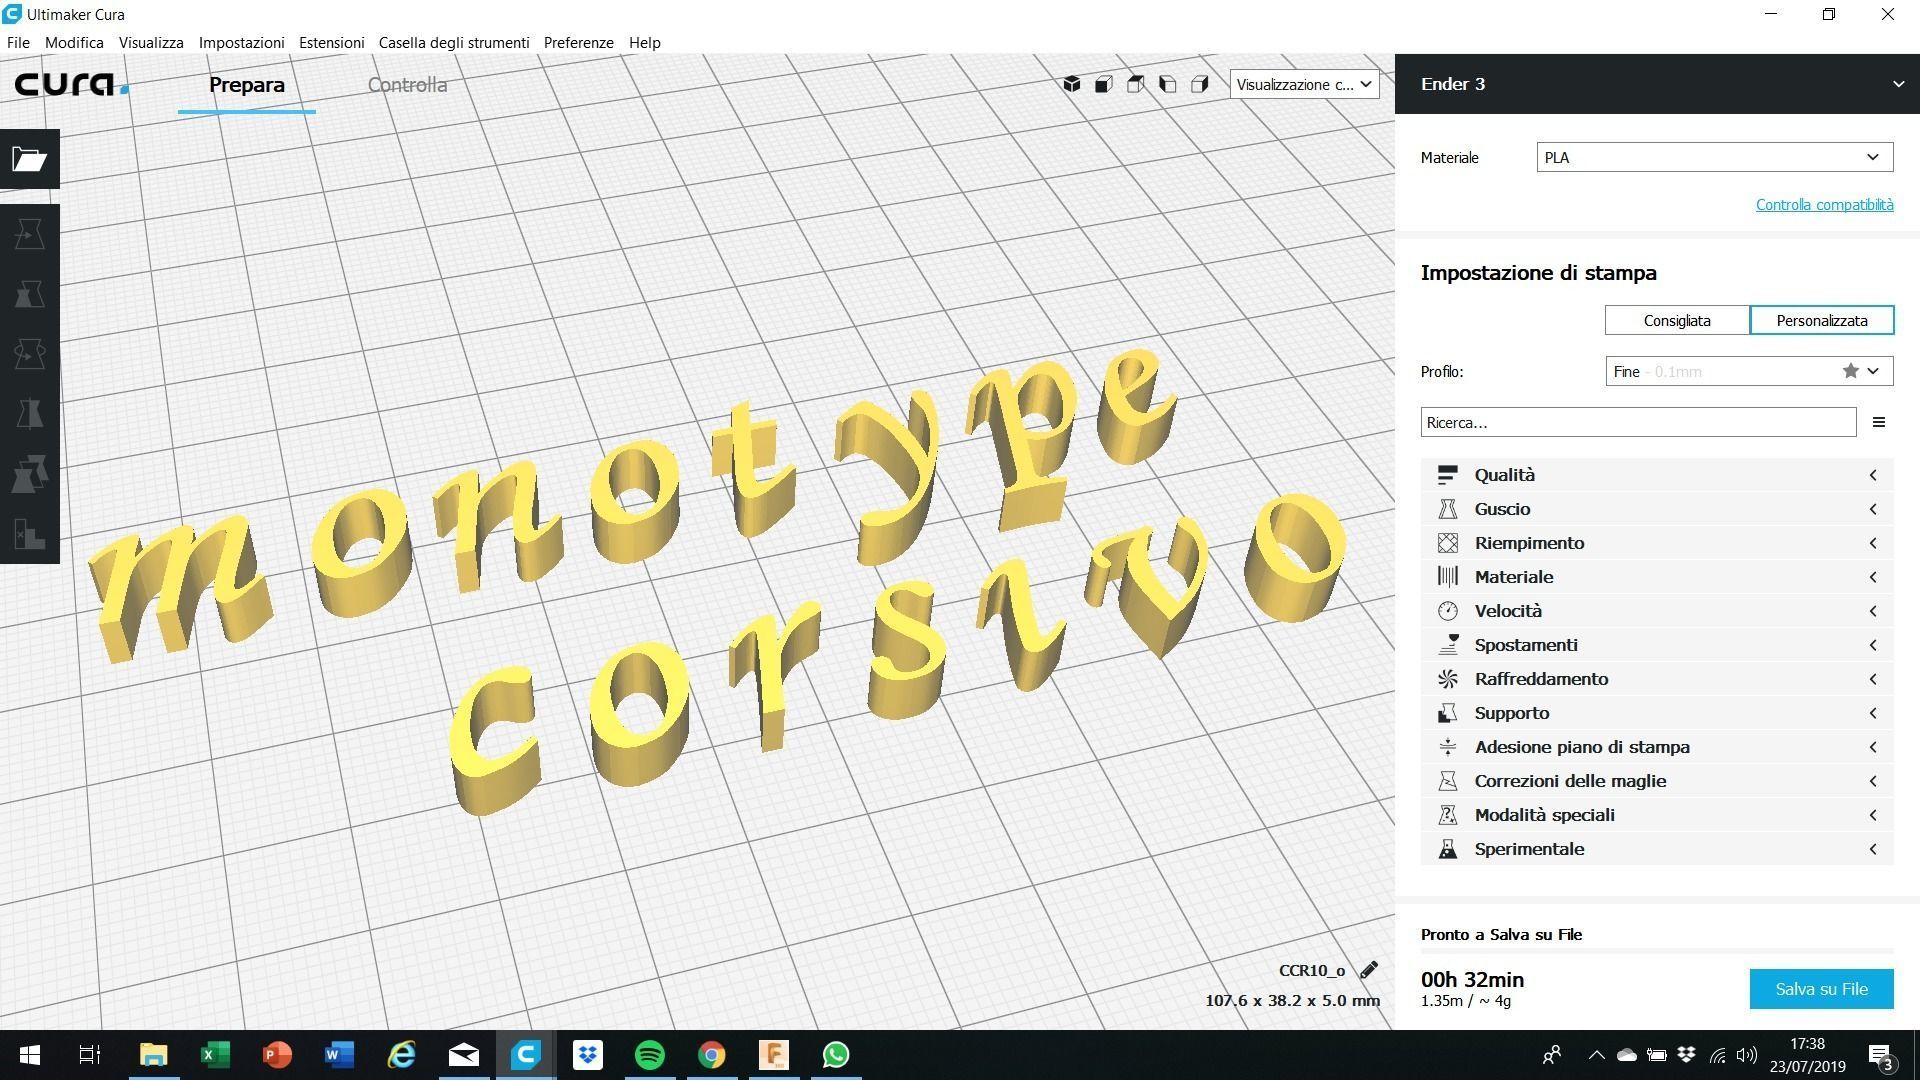Expand the Guscio settings section
This screenshot has width=1920, height=1080.
coord(1657,509)
